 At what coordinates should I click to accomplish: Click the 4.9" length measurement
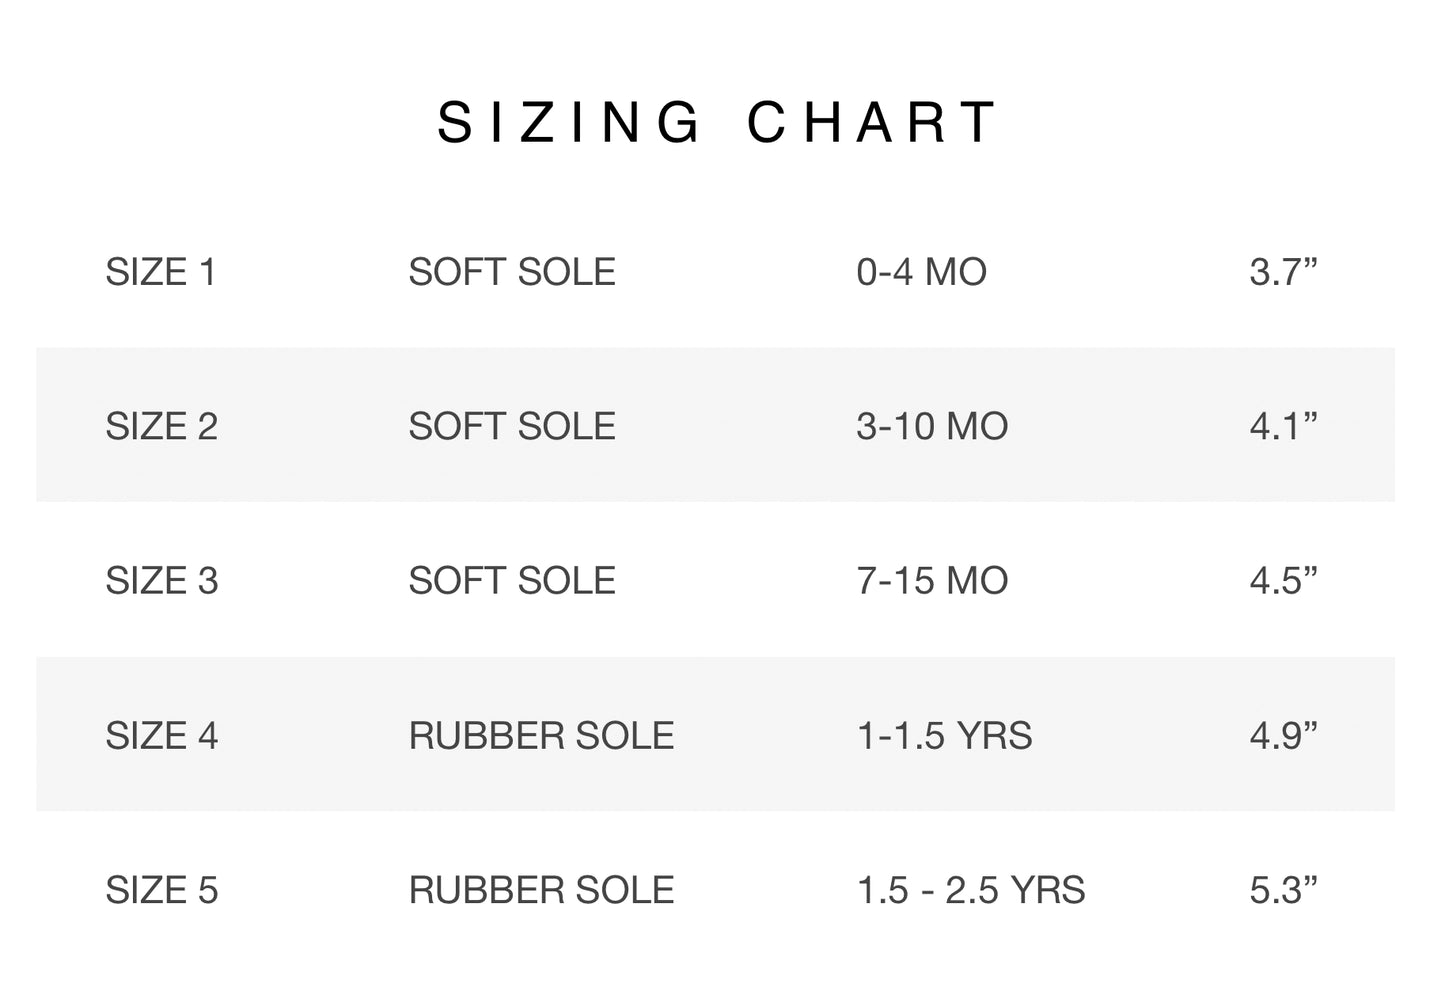pyautogui.click(x=1283, y=736)
